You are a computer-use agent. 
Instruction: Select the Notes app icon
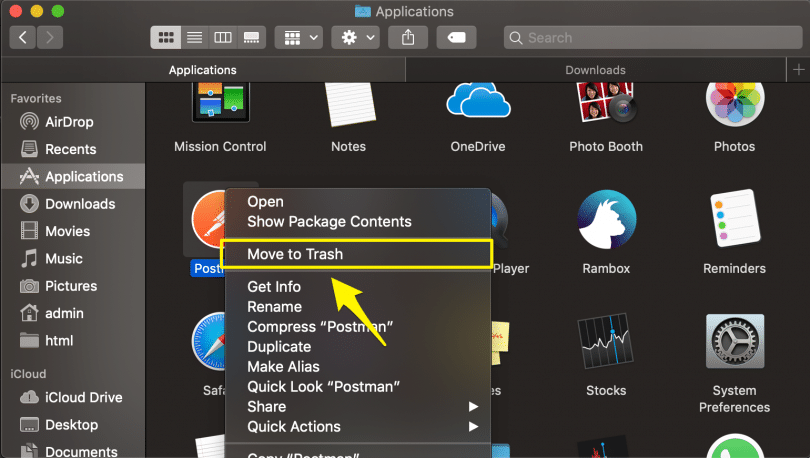(x=349, y=104)
